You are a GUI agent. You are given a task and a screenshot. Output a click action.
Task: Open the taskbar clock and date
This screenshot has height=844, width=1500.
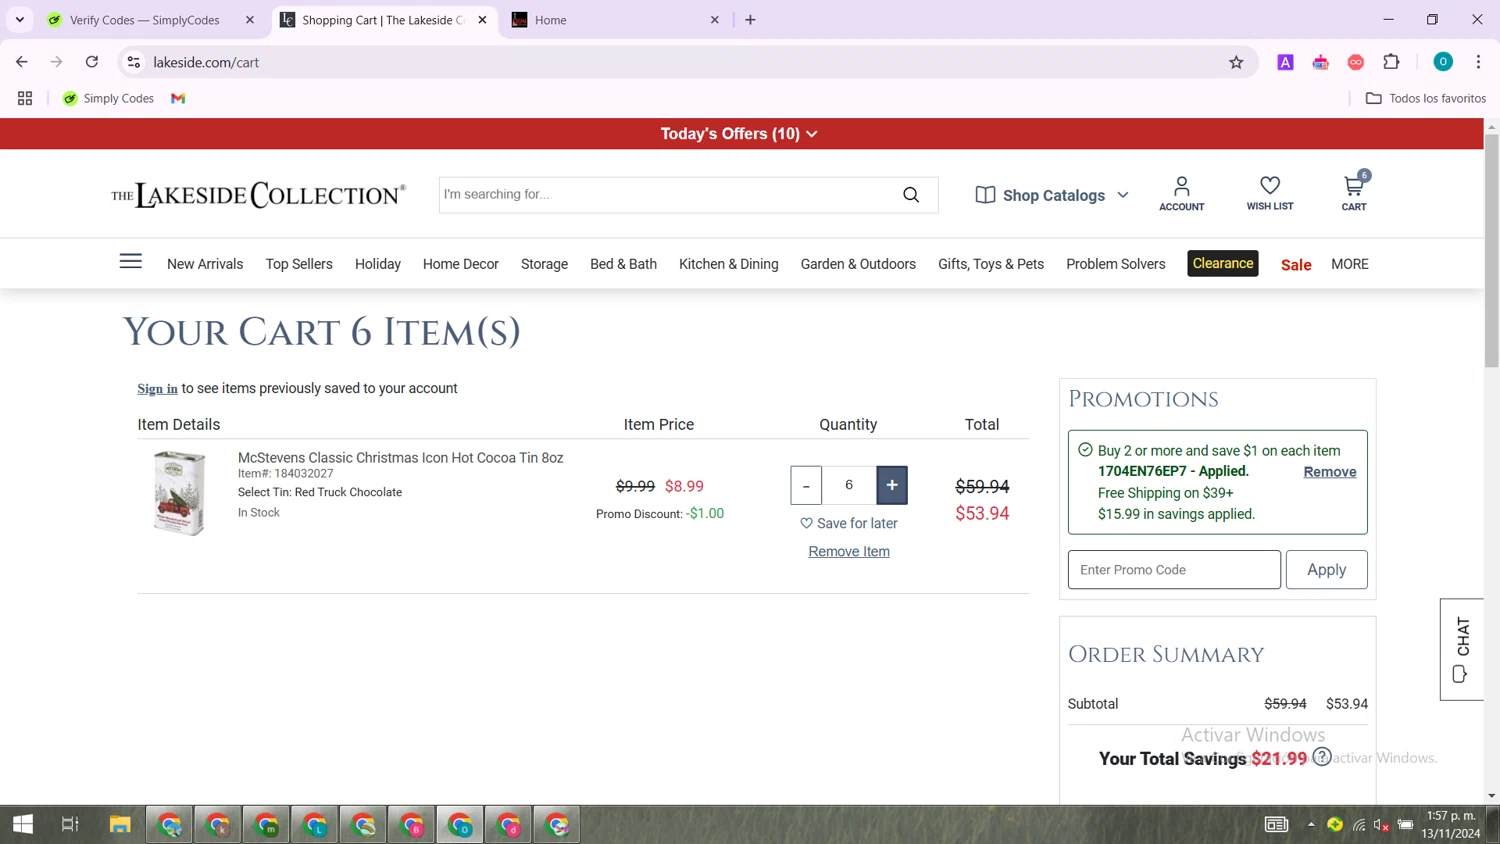pos(1451,824)
